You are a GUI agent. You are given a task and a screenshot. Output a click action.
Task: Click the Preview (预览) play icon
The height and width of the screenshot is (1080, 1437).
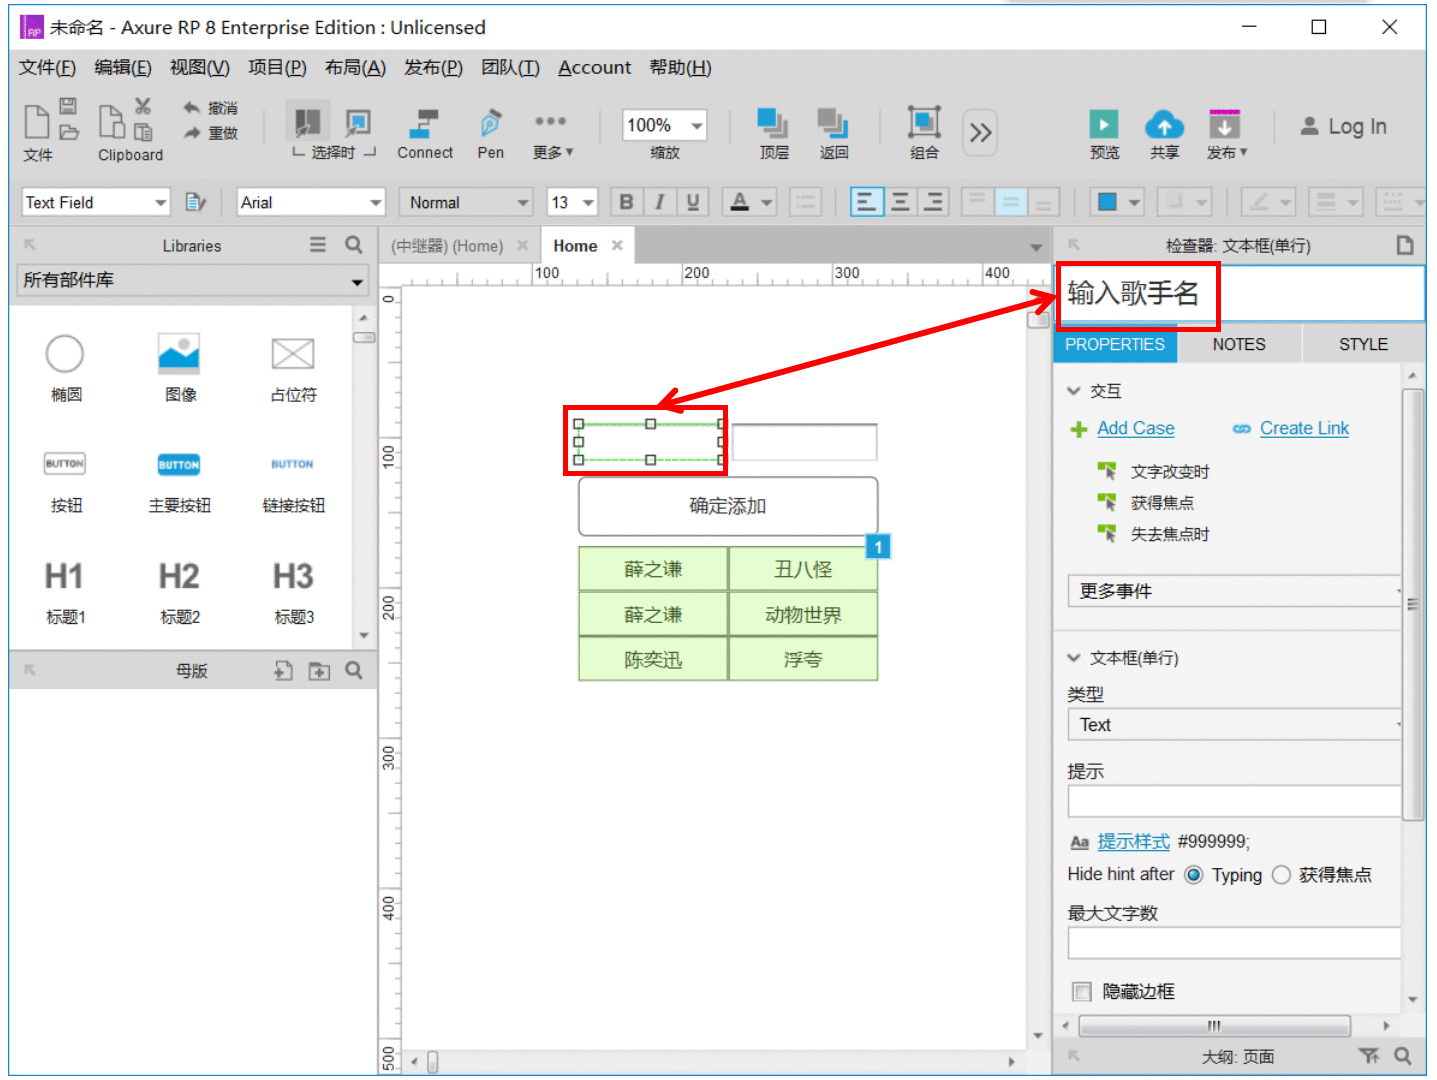point(1103,124)
